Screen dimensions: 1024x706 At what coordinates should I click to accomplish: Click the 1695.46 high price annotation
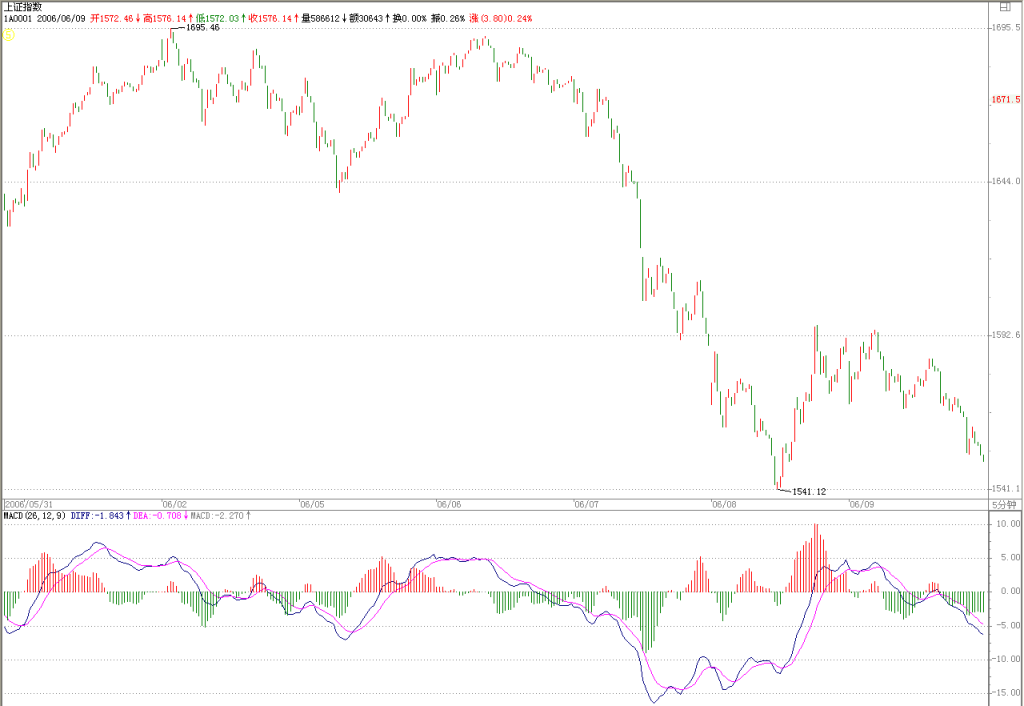[203, 28]
